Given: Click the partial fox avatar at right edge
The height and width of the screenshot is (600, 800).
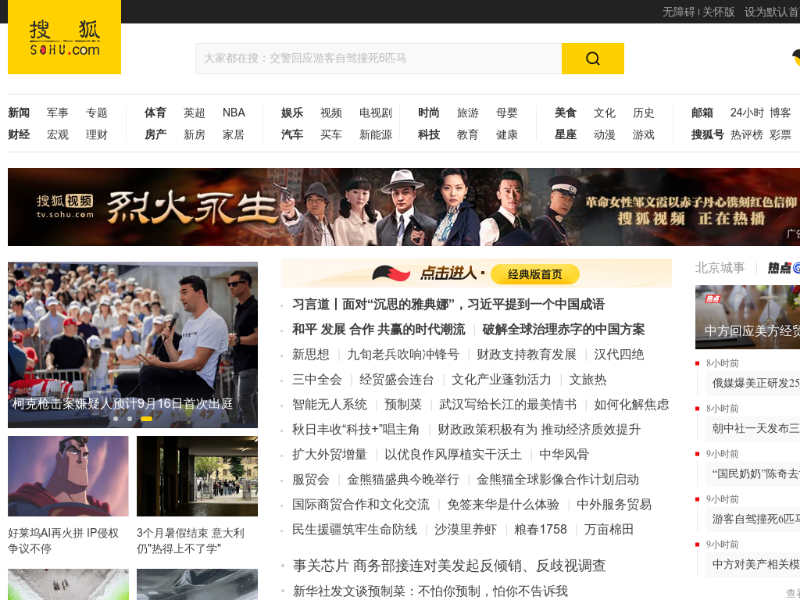Looking at the screenshot, I should (x=795, y=58).
